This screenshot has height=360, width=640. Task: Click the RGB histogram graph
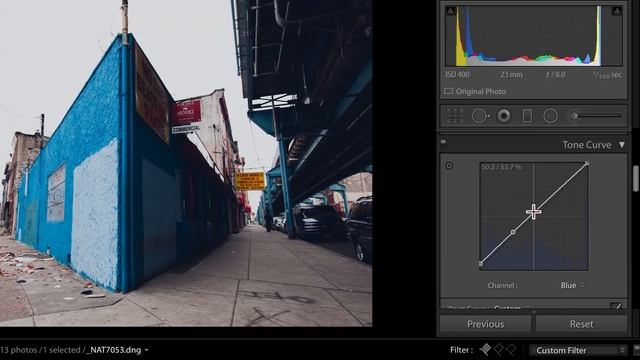point(533,36)
